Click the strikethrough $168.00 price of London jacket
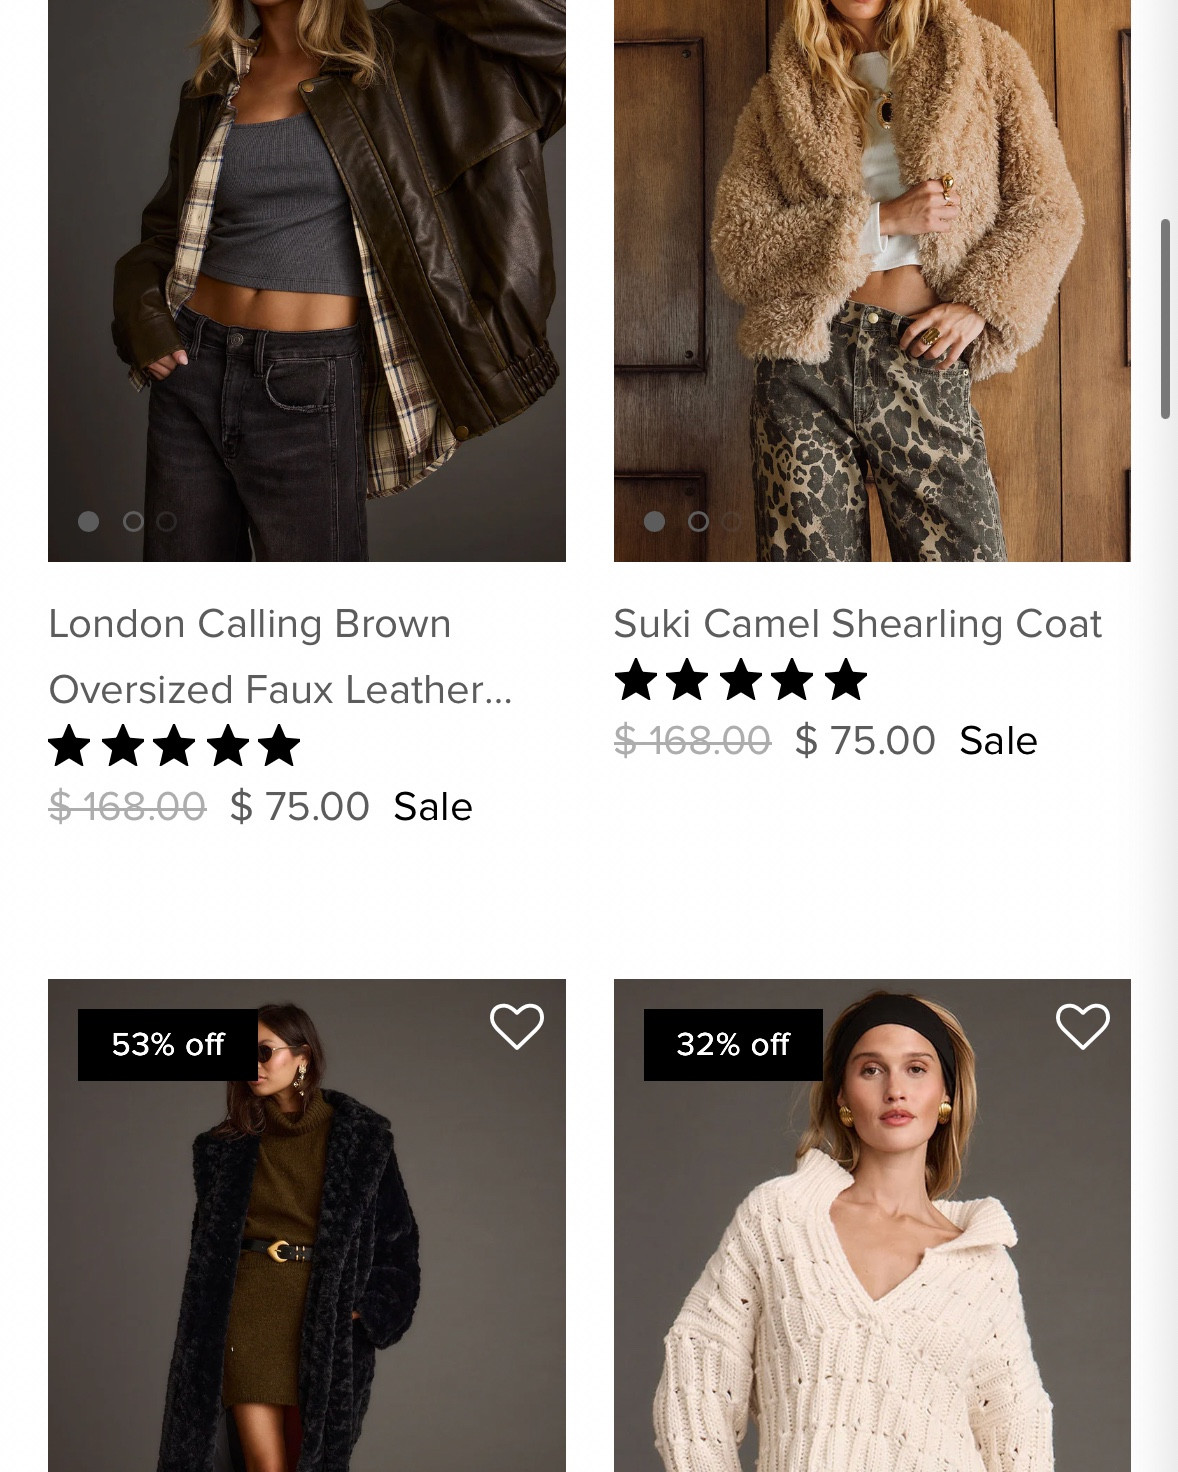This screenshot has height=1472, width=1178. coord(126,806)
